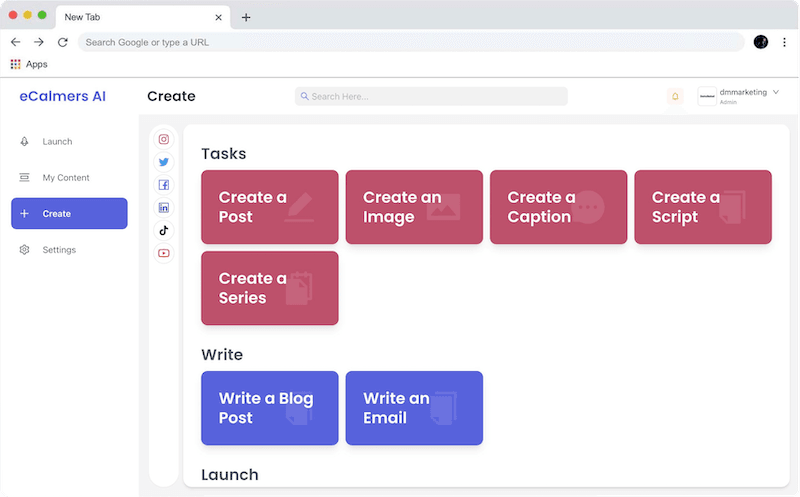Close the New Tab tab
Viewport: 800px width, 497px height.
pos(218,17)
